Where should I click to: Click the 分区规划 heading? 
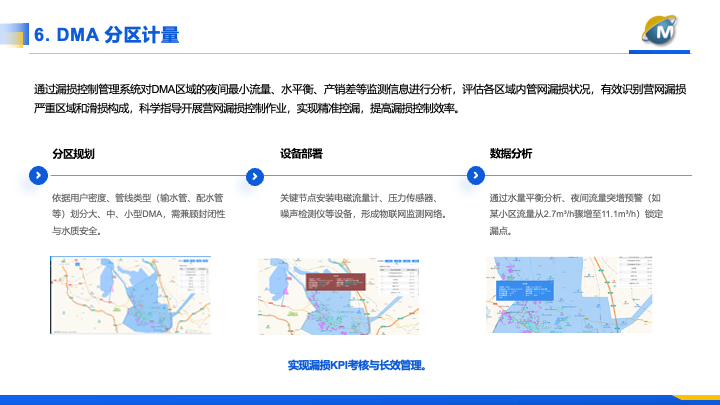[74, 153]
